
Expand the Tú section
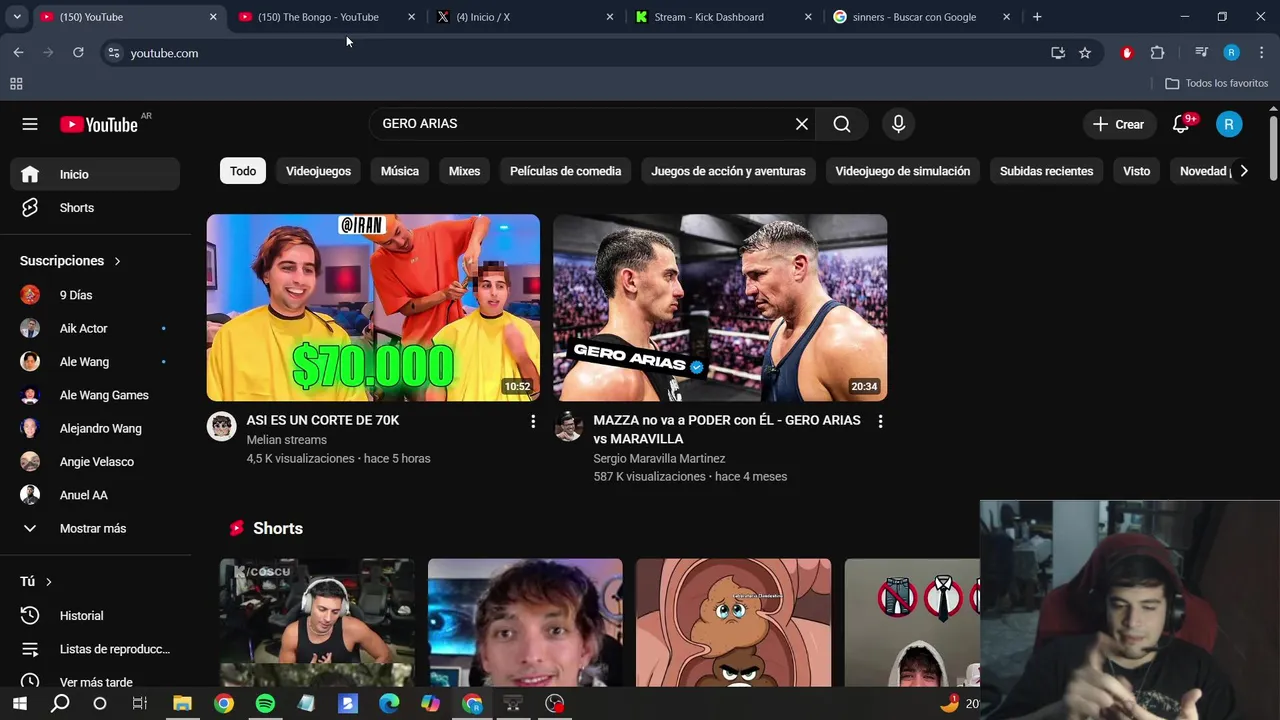pyautogui.click(x=36, y=581)
